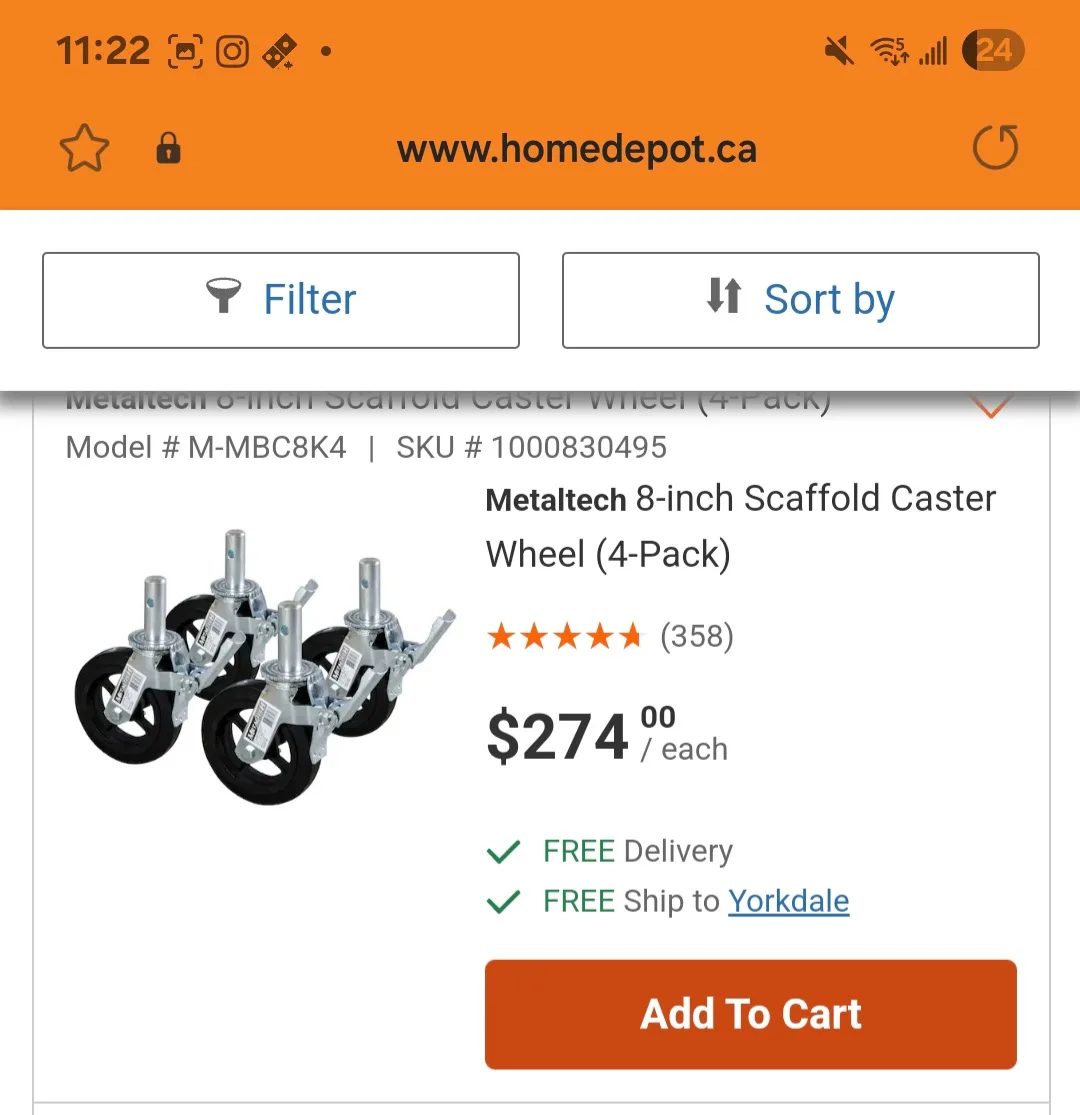Open the Yorkdale store link

tap(789, 901)
